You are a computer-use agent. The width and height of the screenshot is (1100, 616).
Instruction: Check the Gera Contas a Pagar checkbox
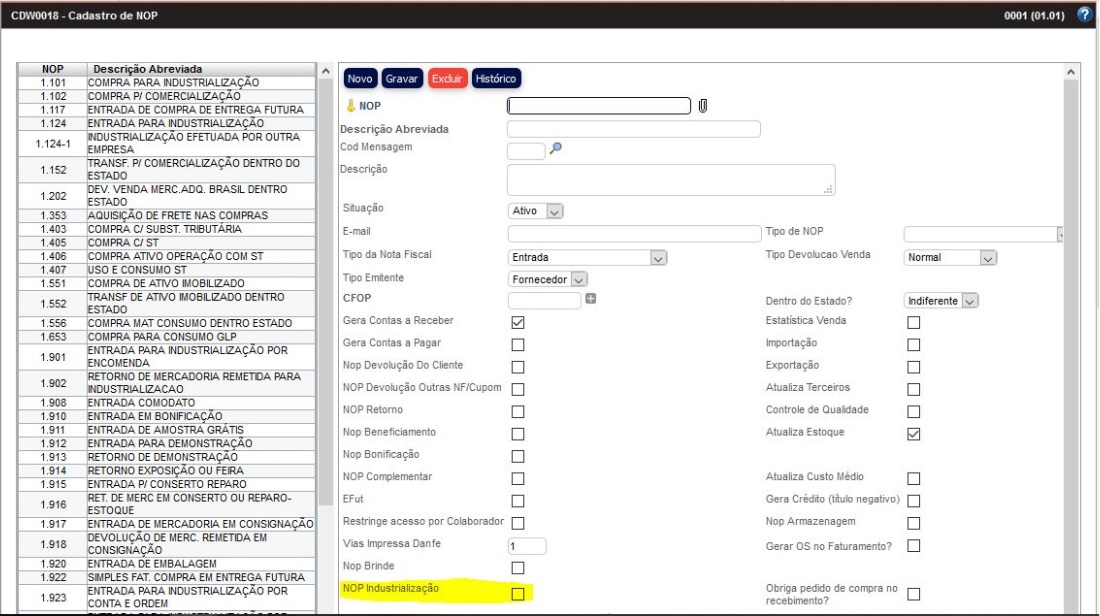518,345
